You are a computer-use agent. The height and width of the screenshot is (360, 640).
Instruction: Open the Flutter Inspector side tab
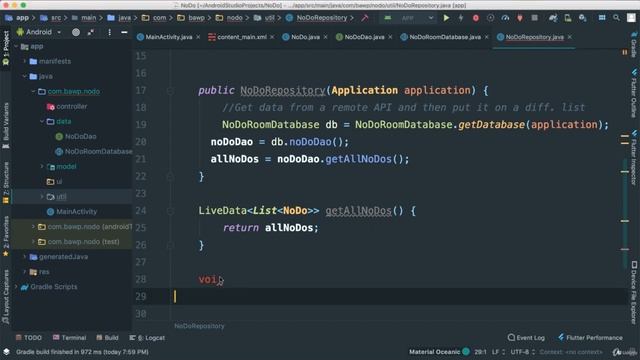(x=634, y=158)
